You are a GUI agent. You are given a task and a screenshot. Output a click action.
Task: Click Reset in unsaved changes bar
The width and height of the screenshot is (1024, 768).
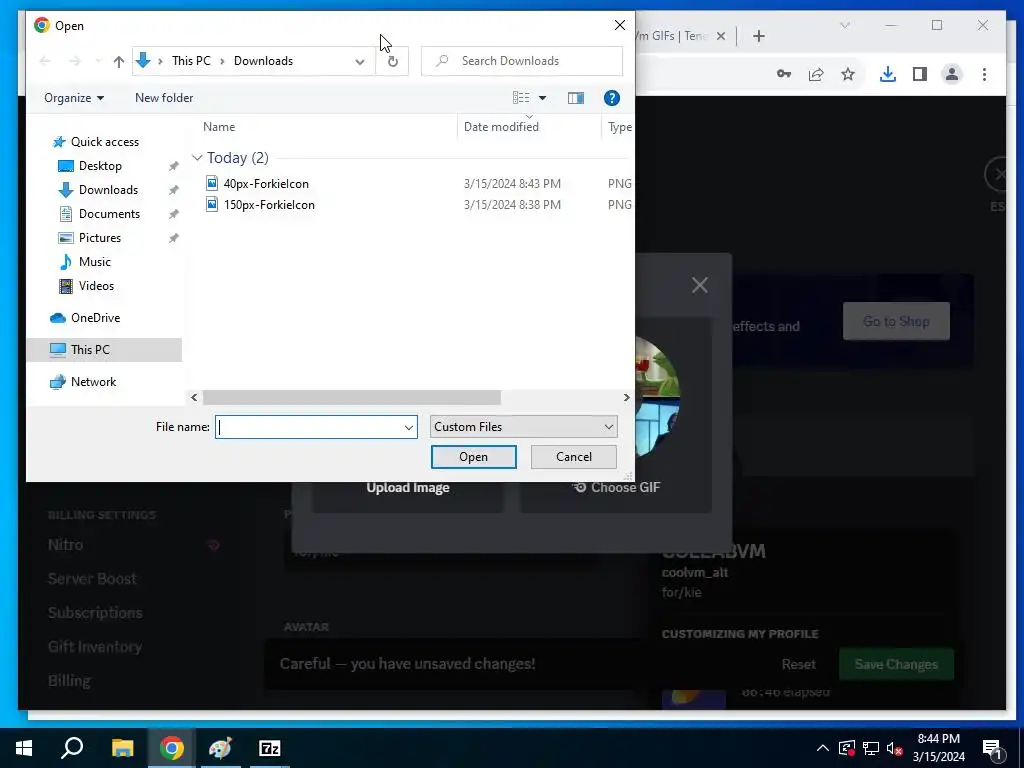(x=798, y=664)
